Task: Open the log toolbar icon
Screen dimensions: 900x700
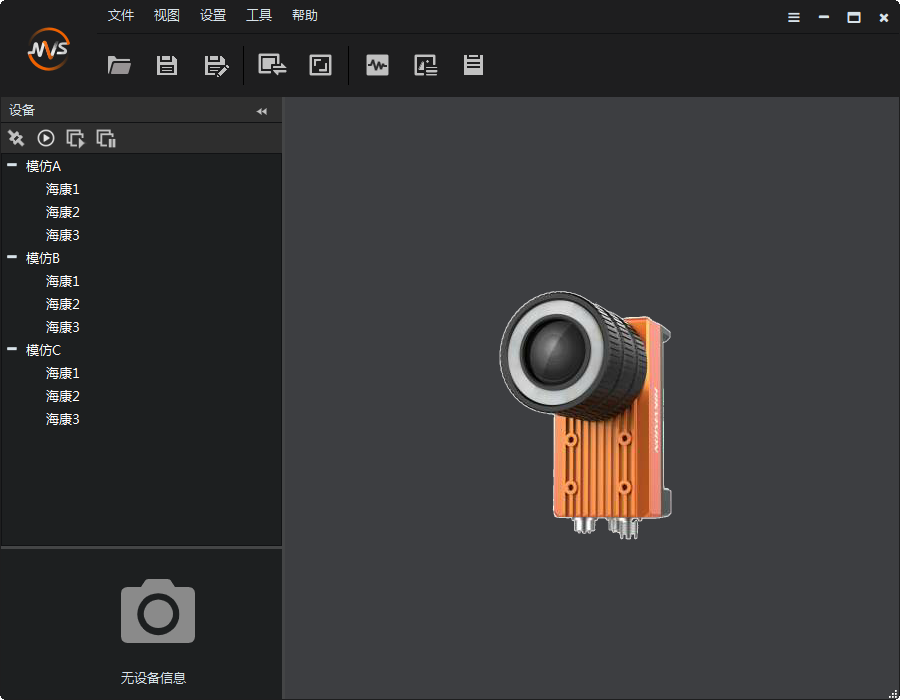Action: pyautogui.click(x=472, y=65)
